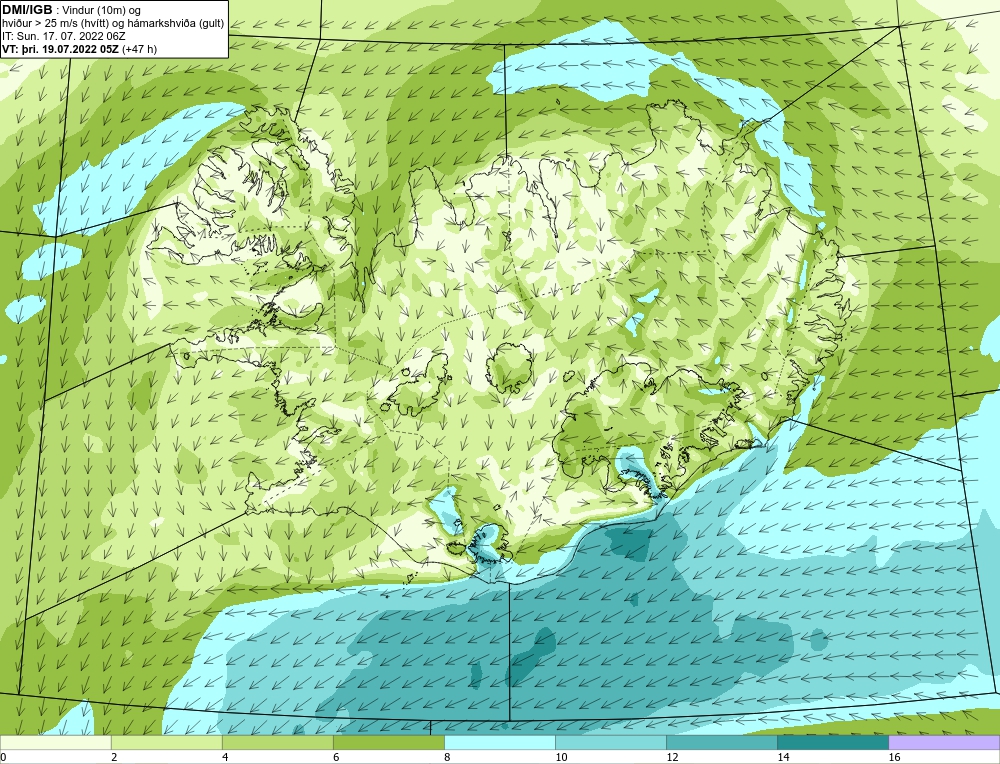Click the 10–12 m/s turquoise swatch
Screen dimensions: 1000x764
coord(610,742)
